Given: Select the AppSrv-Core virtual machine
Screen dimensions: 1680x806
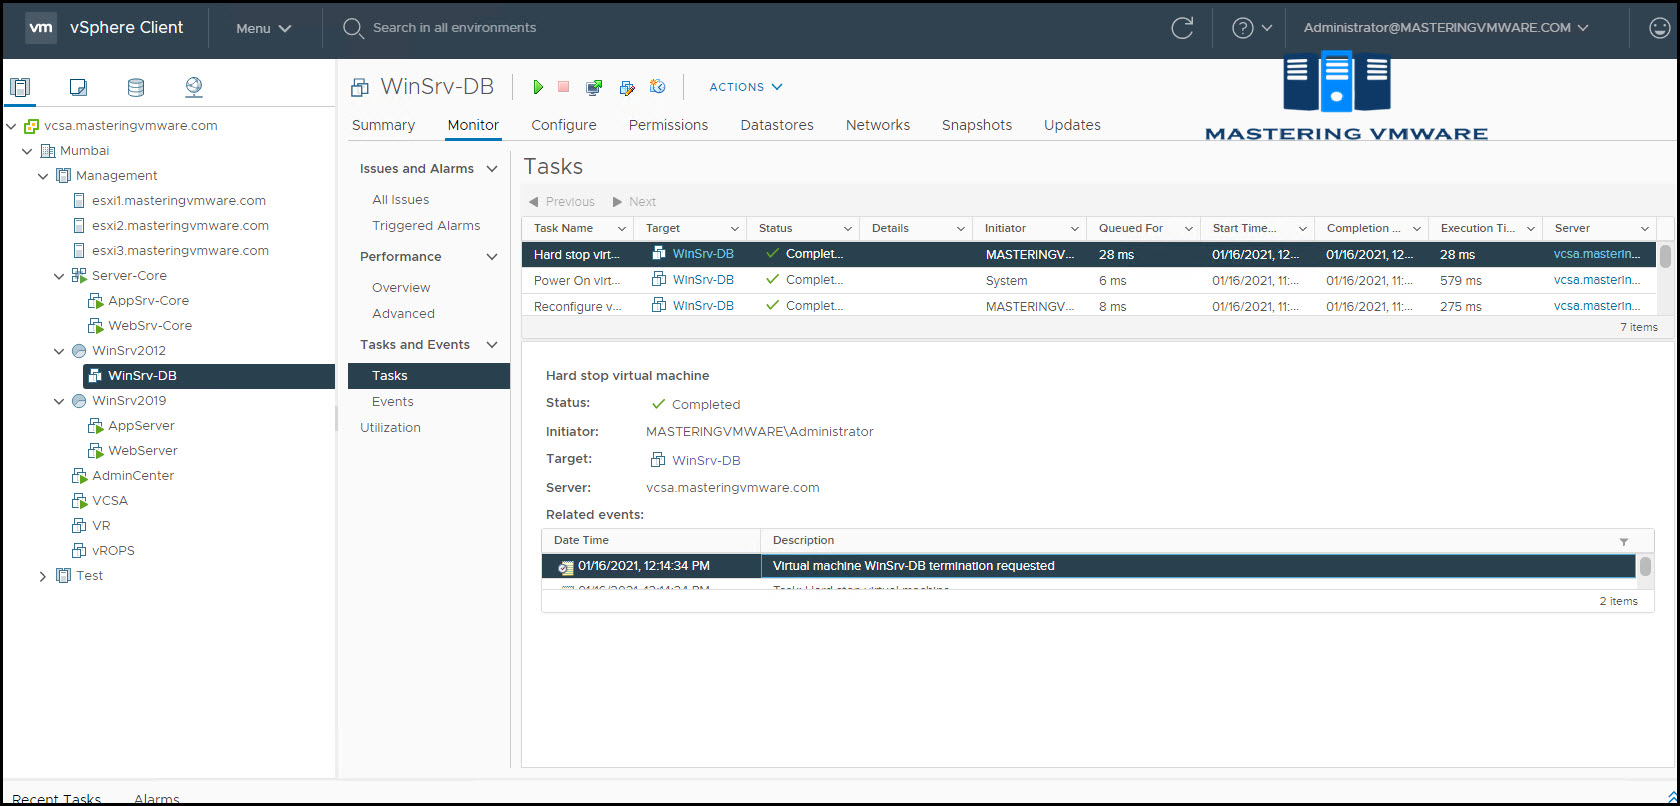Looking at the screenshot, I should click(148, 301).
